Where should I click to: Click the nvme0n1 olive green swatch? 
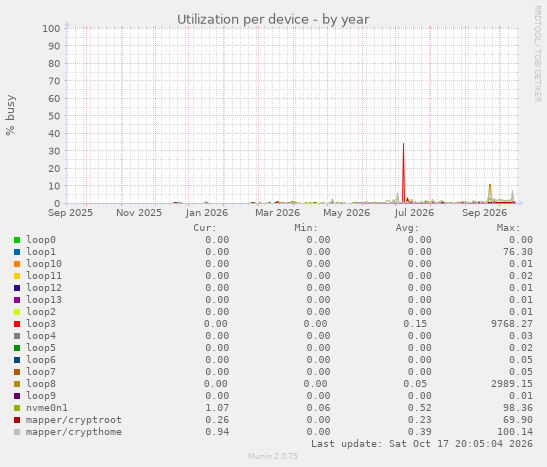coord(17,408)
